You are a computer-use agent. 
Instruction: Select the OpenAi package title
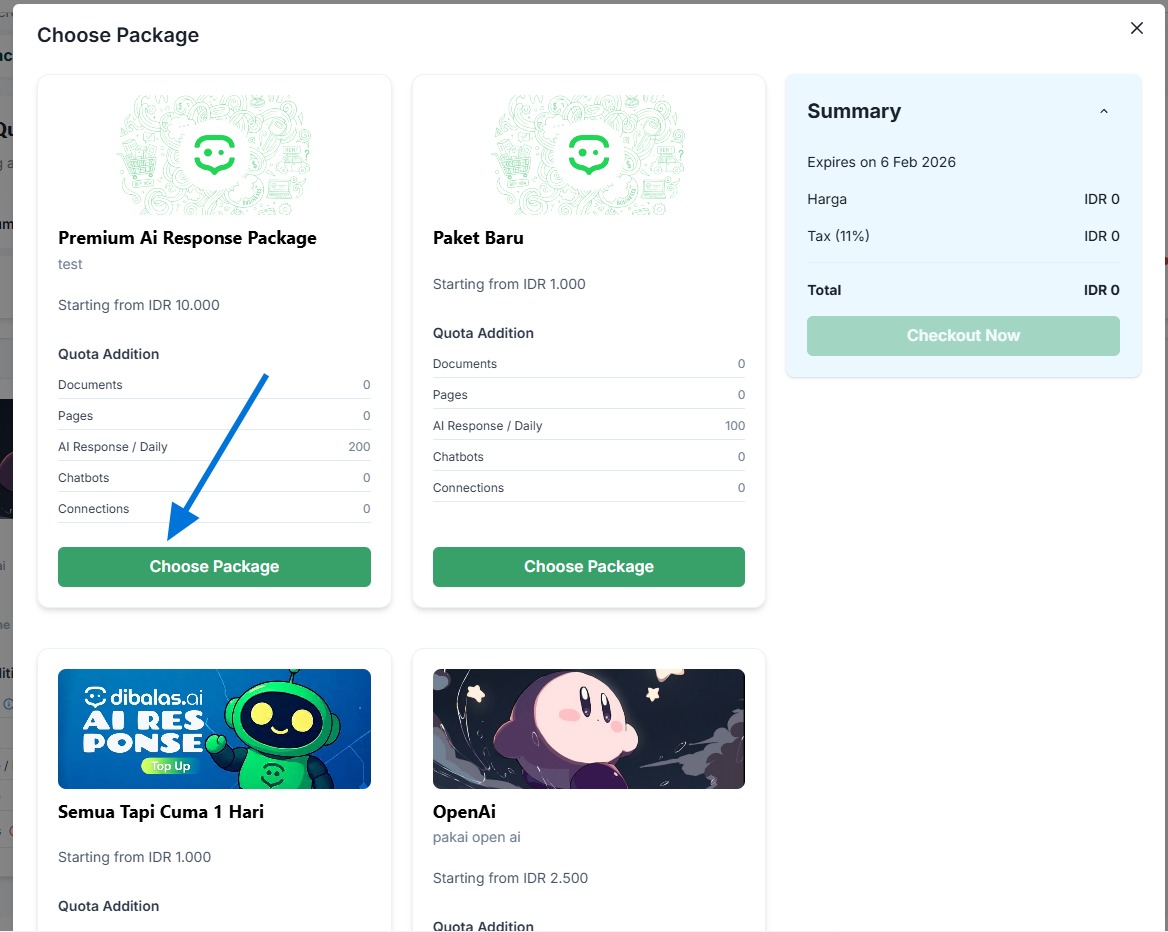pos(464,812)
